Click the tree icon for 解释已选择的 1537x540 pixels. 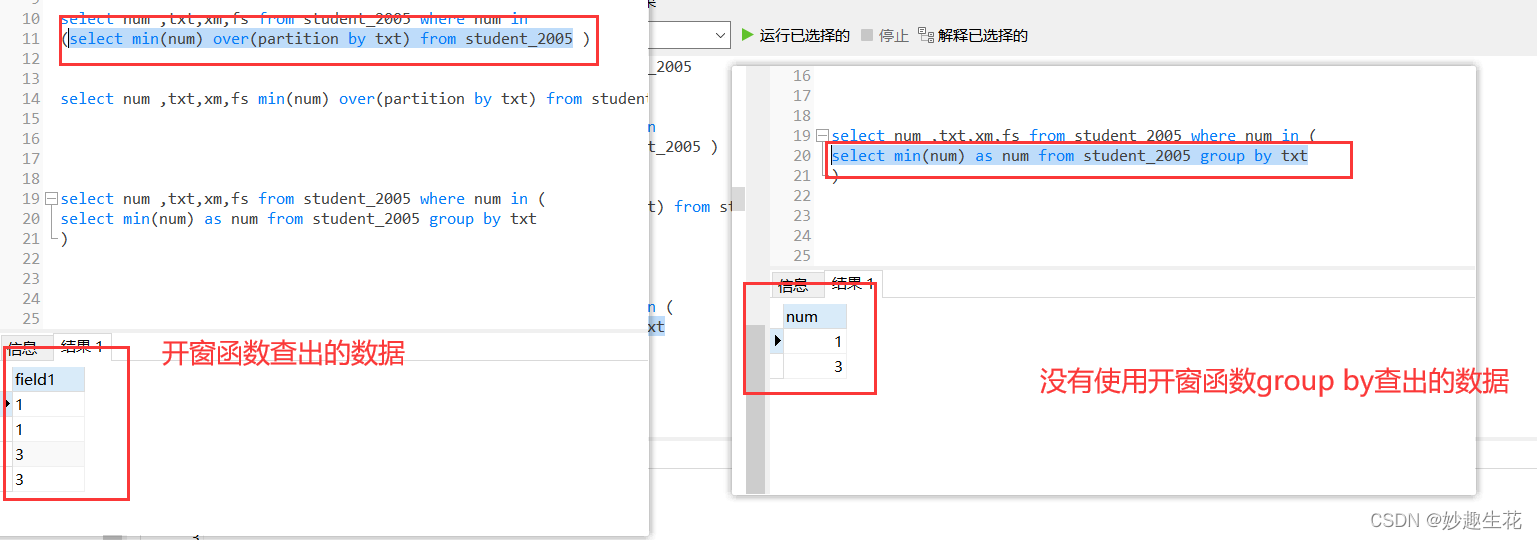click(925, 35)
